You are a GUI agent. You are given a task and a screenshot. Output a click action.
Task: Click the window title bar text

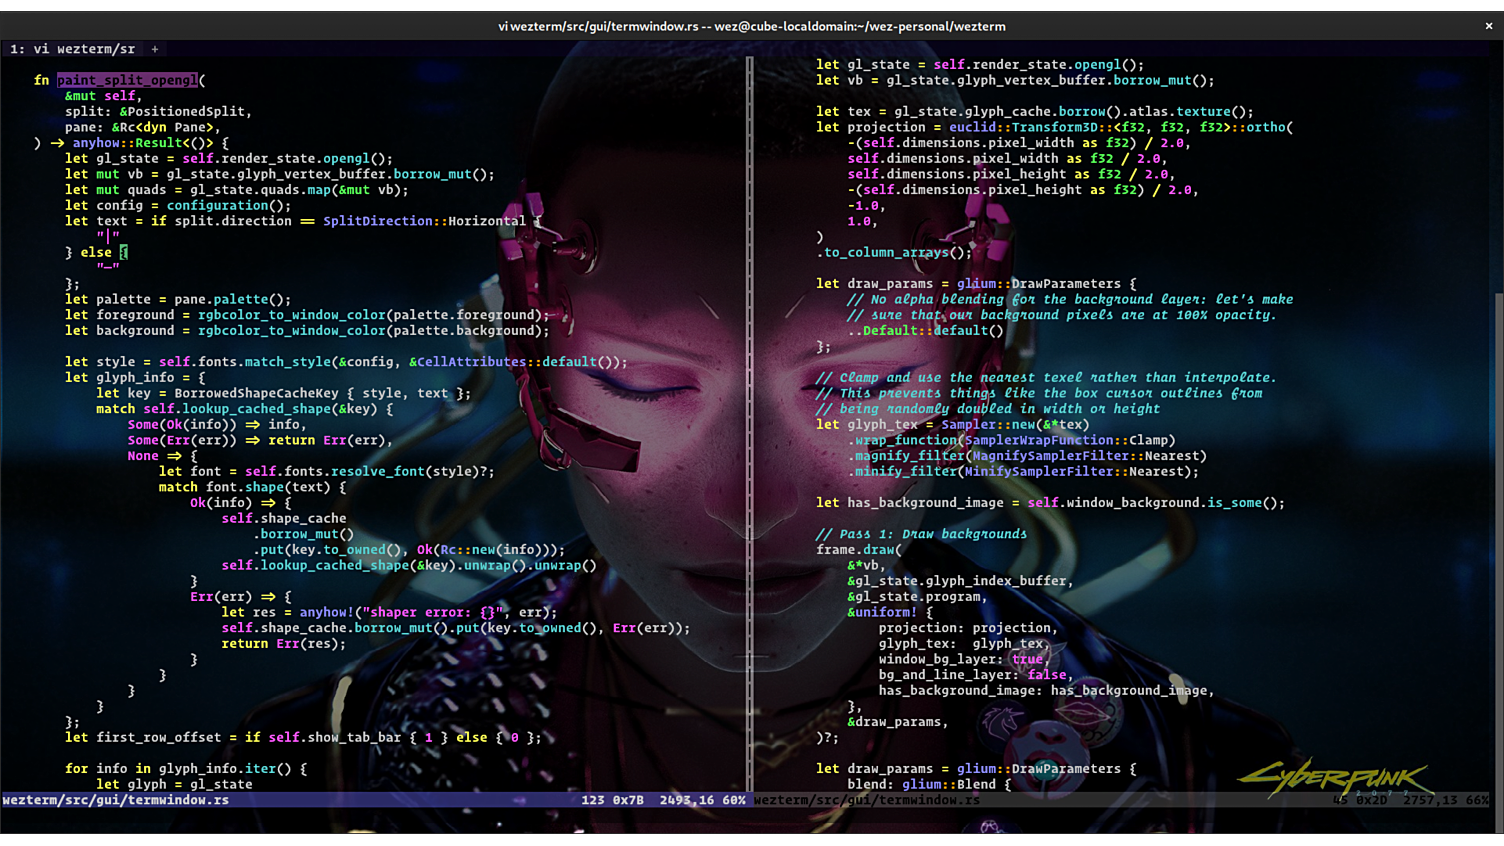(751, 26)
